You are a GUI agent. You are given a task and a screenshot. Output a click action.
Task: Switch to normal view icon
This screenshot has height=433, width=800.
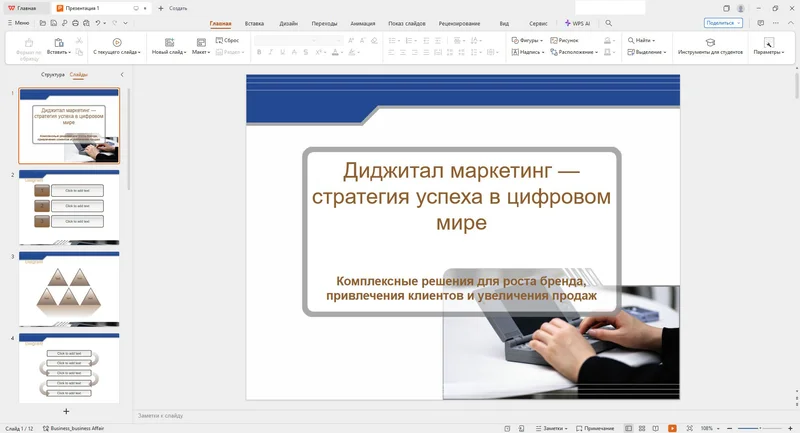[x=629, y=428]
